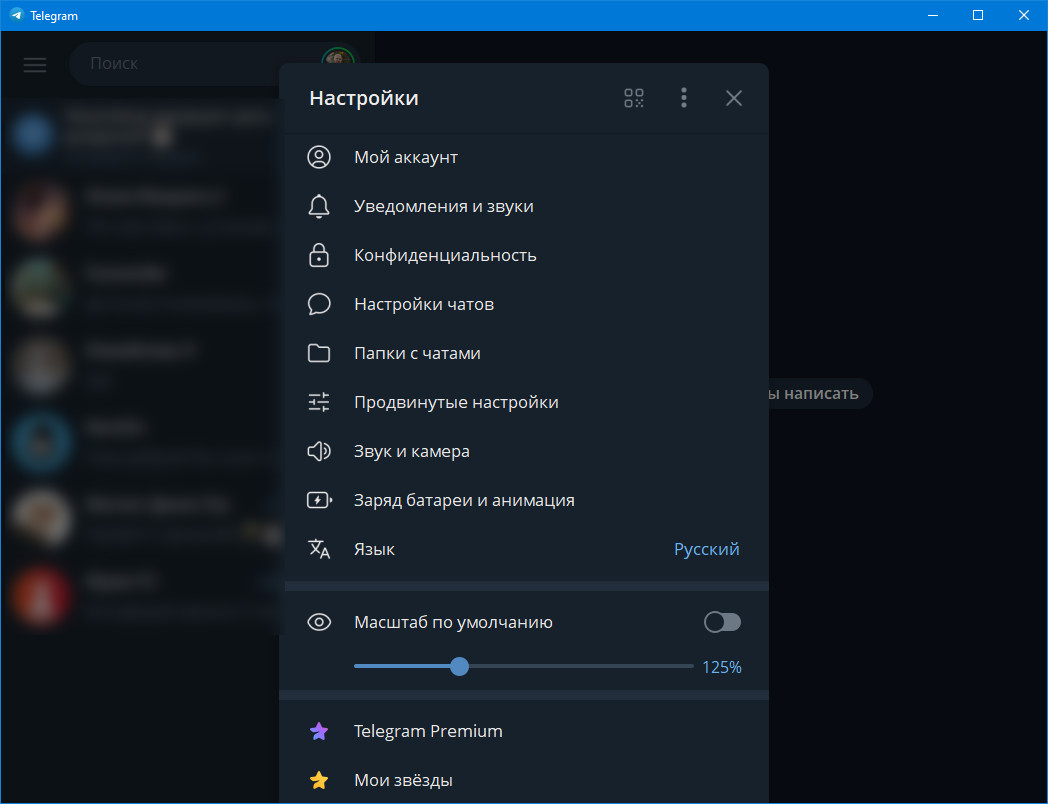Click the Поиск search field
The height and width of the screenshot is (804, 1048).
click(x=194, y=63)
